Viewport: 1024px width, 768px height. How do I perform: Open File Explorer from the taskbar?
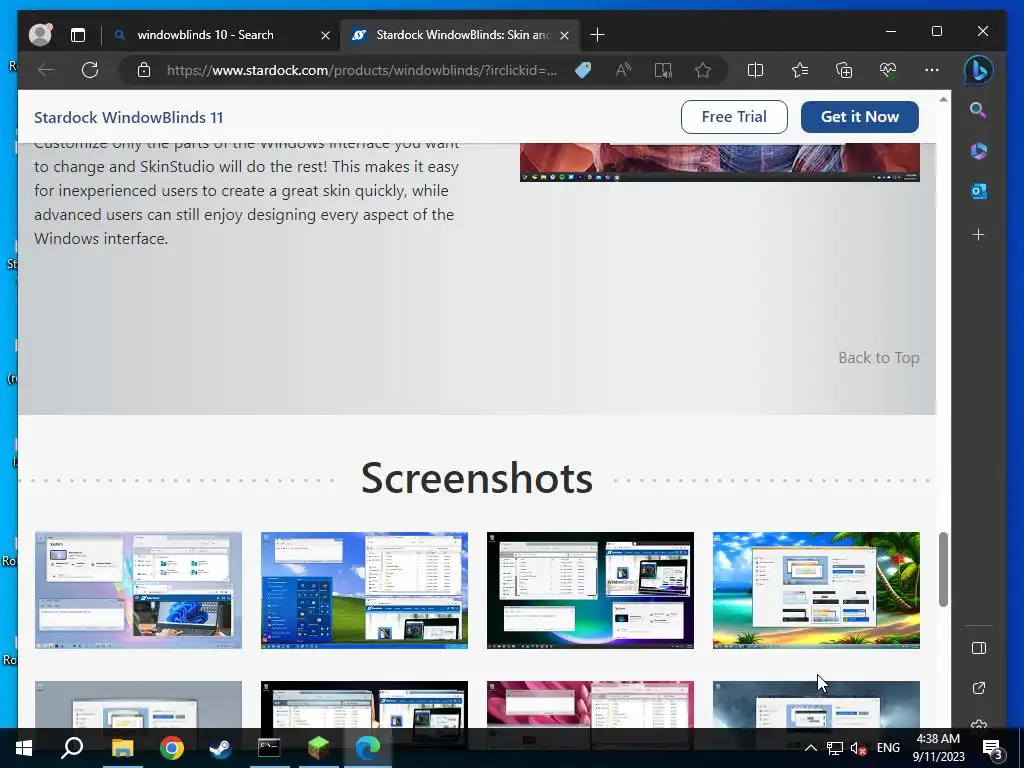(122, 748)
